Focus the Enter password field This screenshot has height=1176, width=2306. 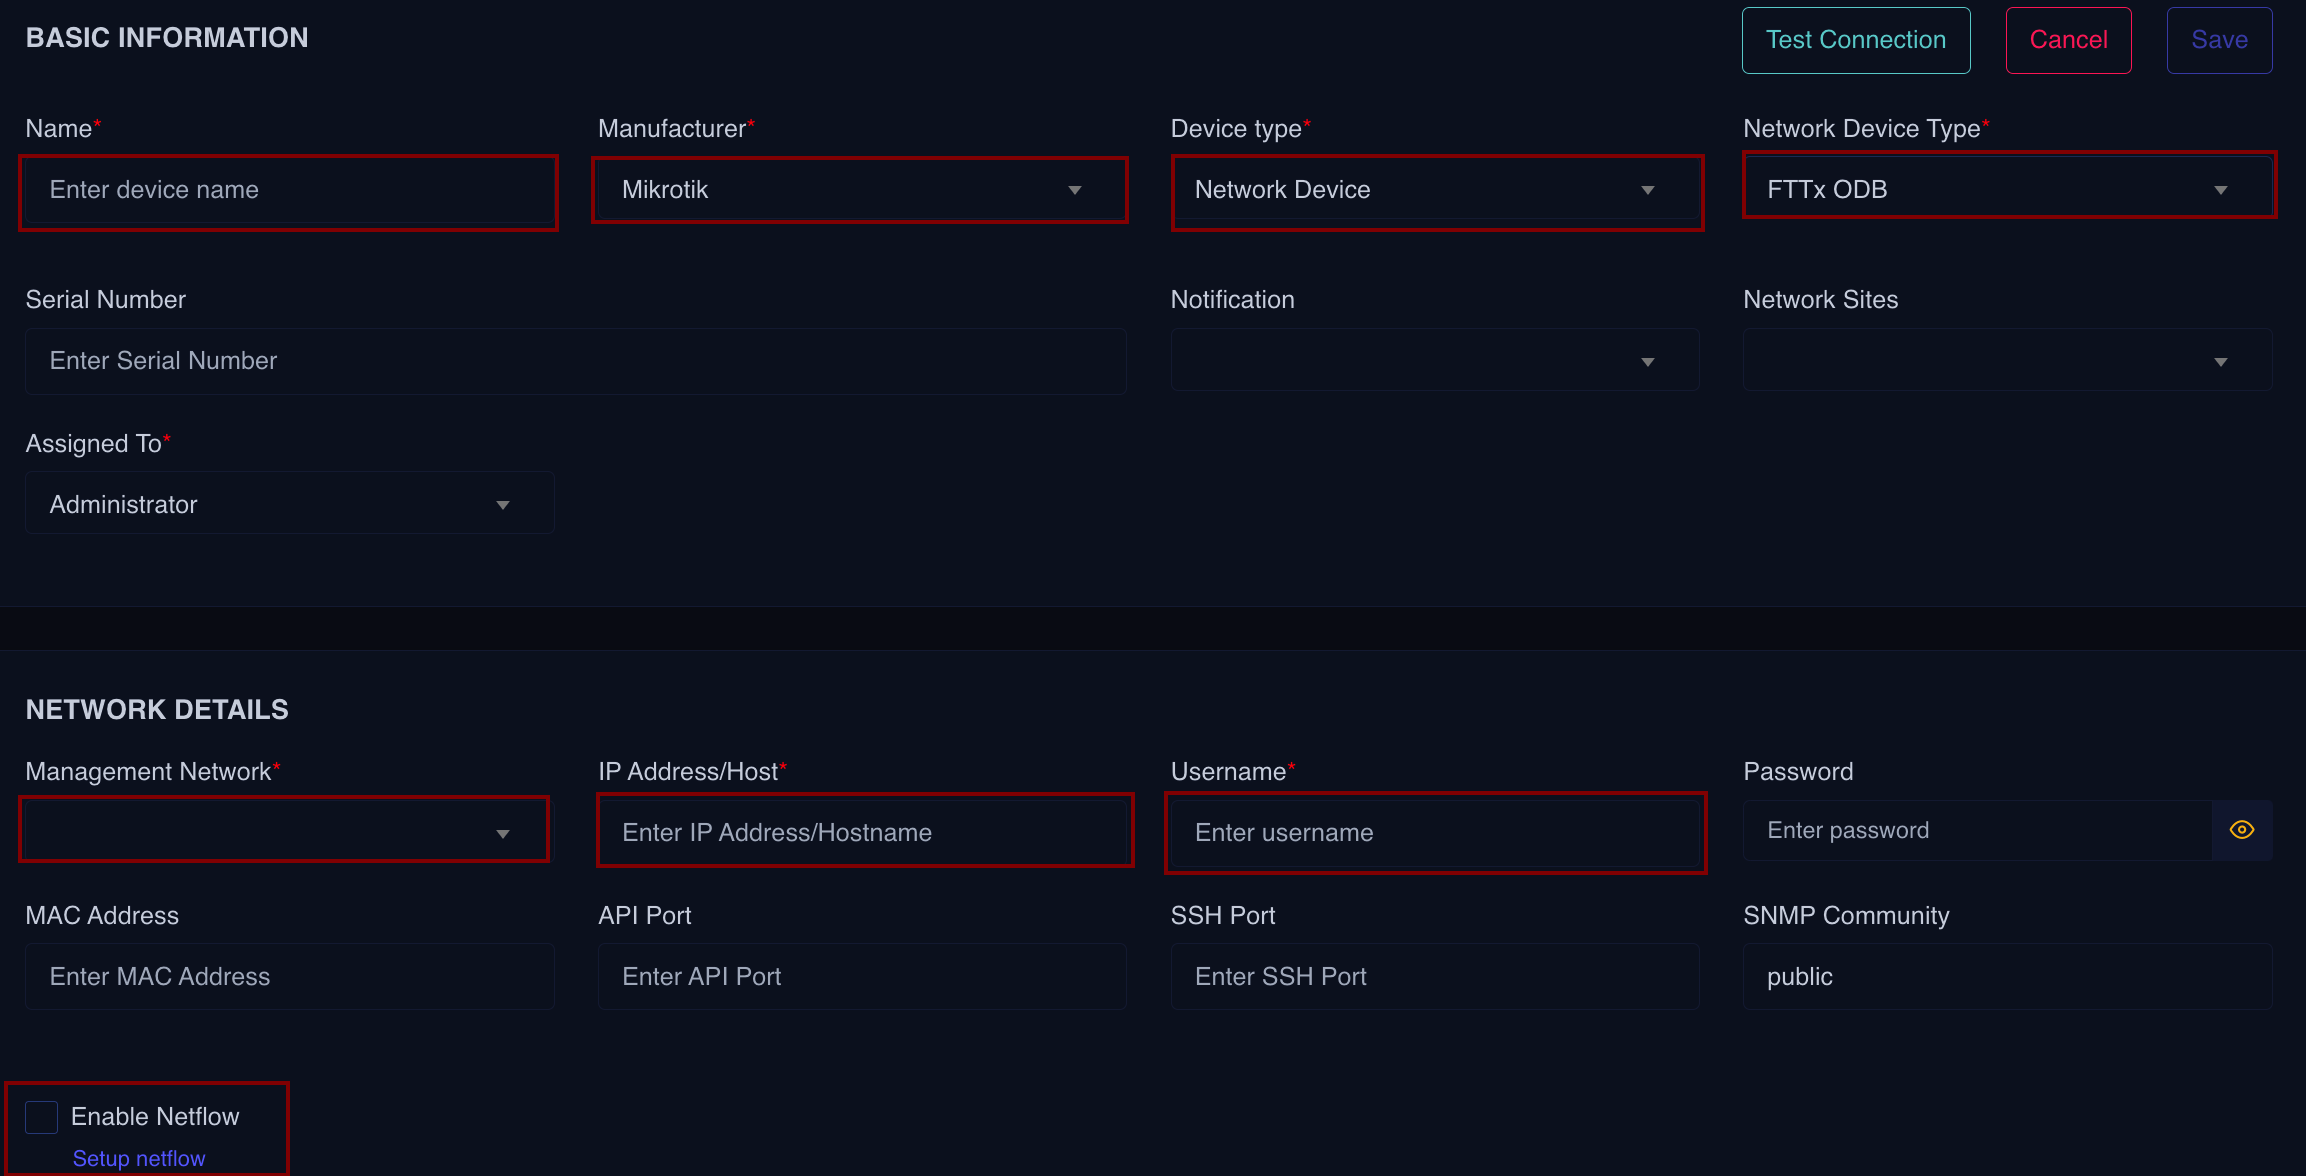point(1976,830)
